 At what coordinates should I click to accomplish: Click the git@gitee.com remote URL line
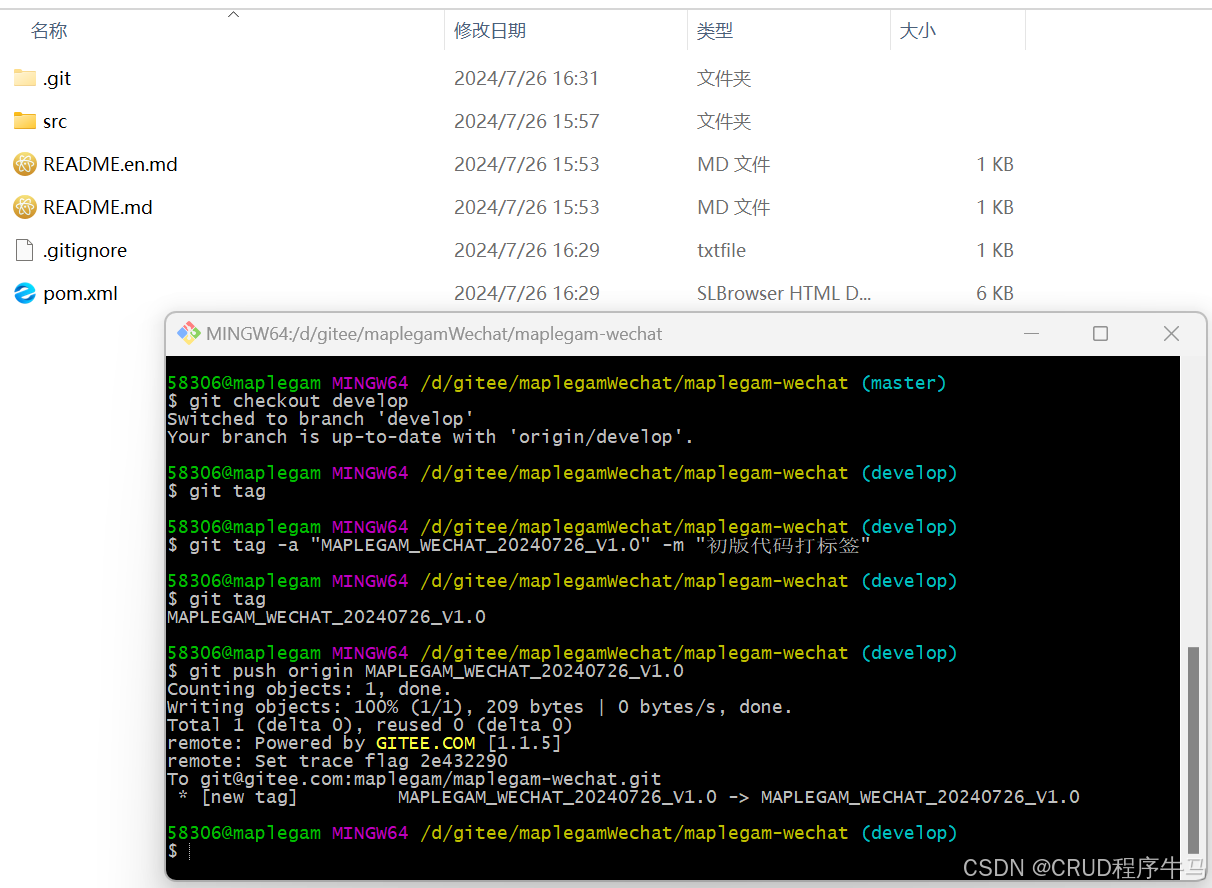414,779
